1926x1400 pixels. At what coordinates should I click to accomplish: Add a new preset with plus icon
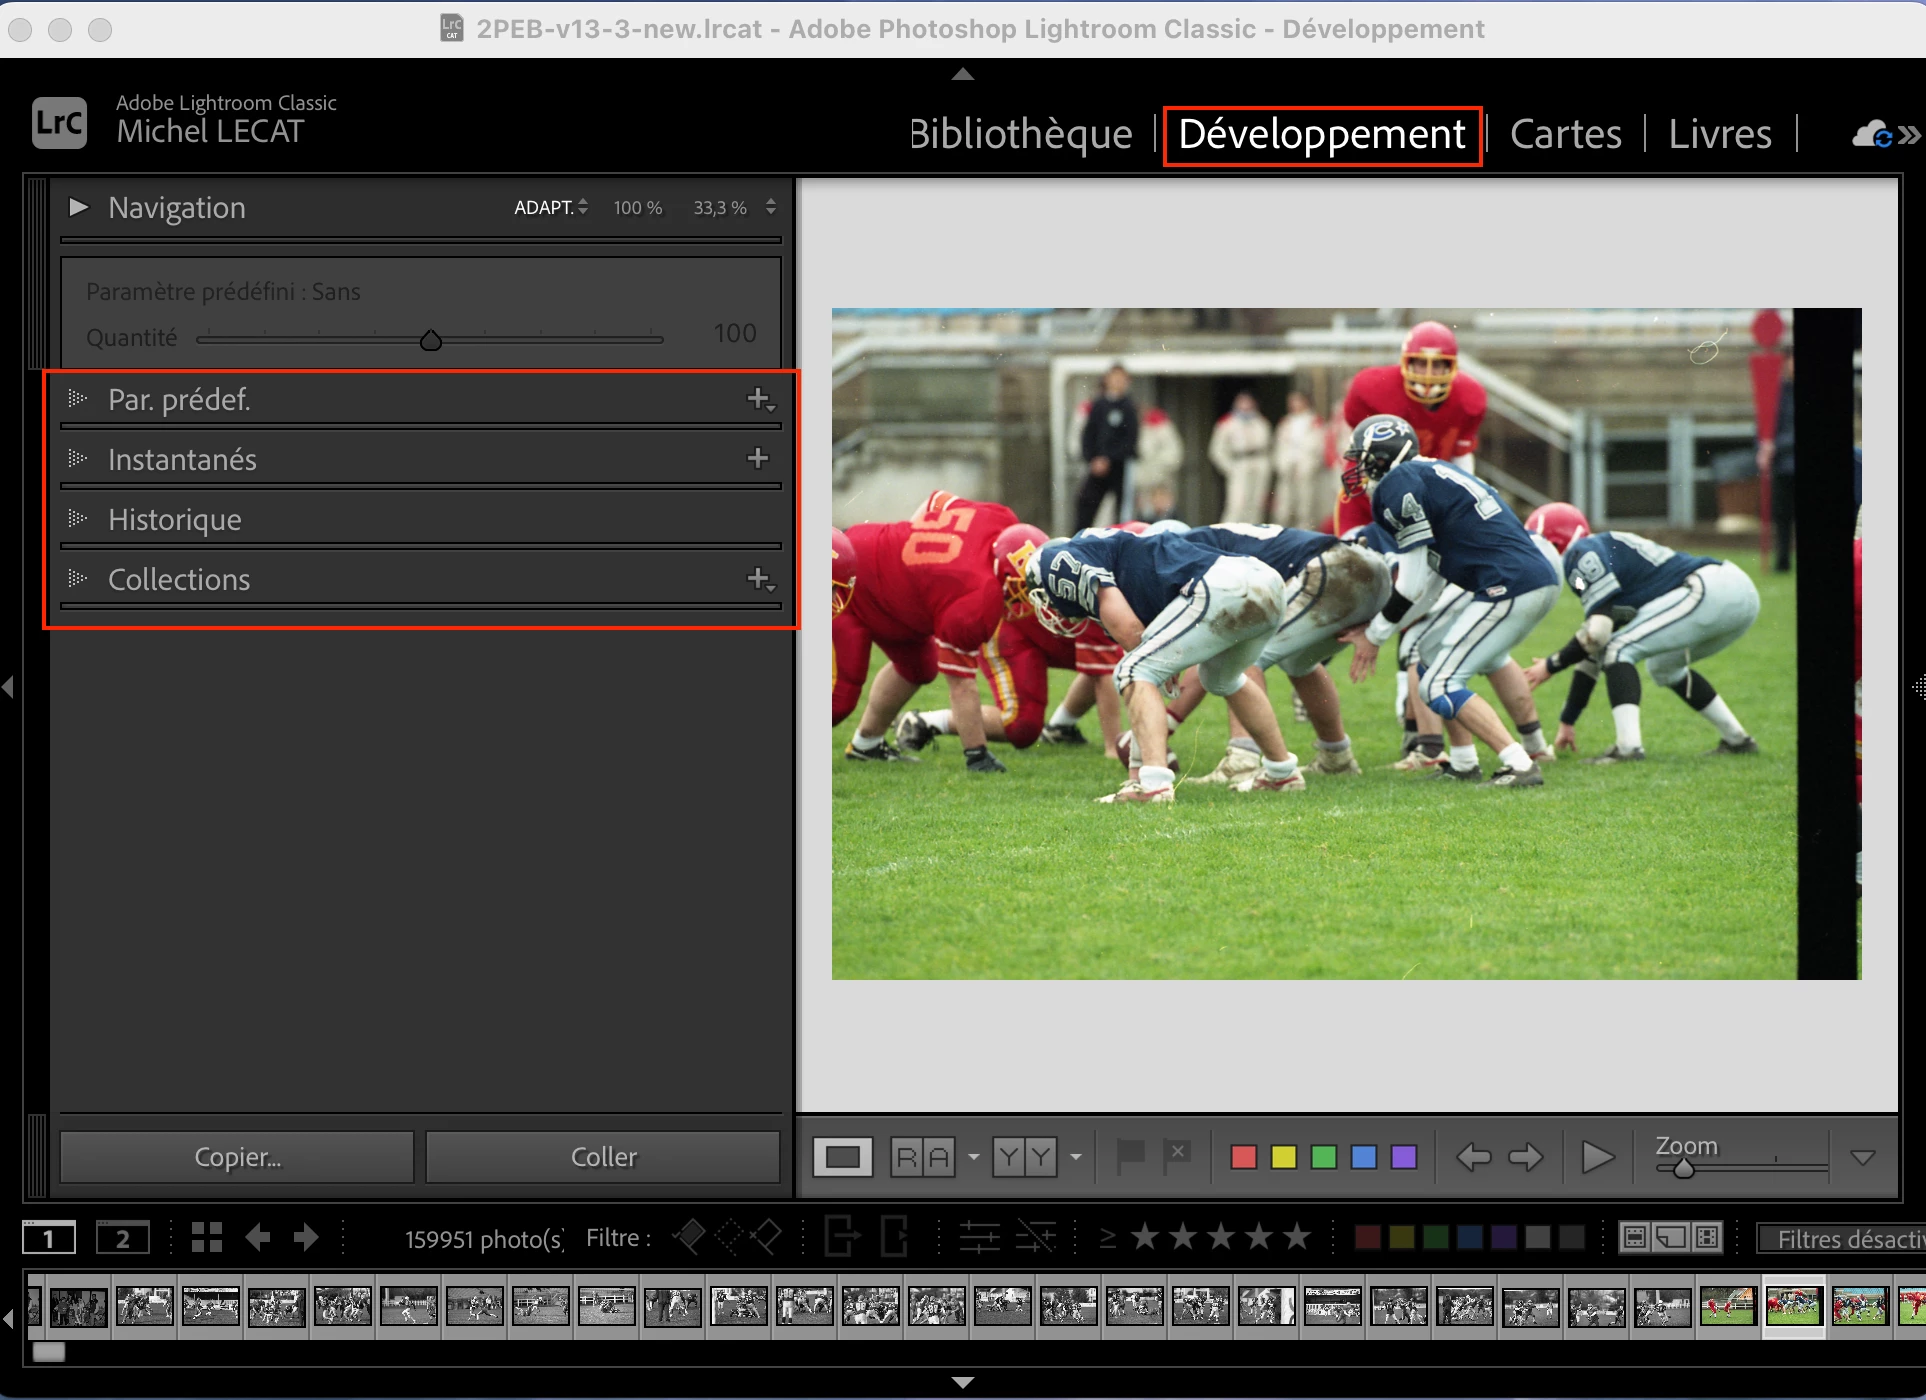tap(759, 399)
